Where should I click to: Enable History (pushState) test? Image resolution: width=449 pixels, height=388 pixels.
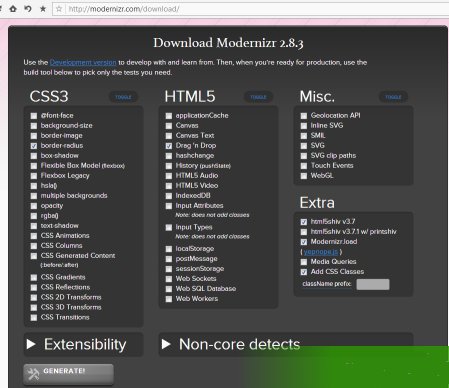pyautogui.click(x=169, y=166)
